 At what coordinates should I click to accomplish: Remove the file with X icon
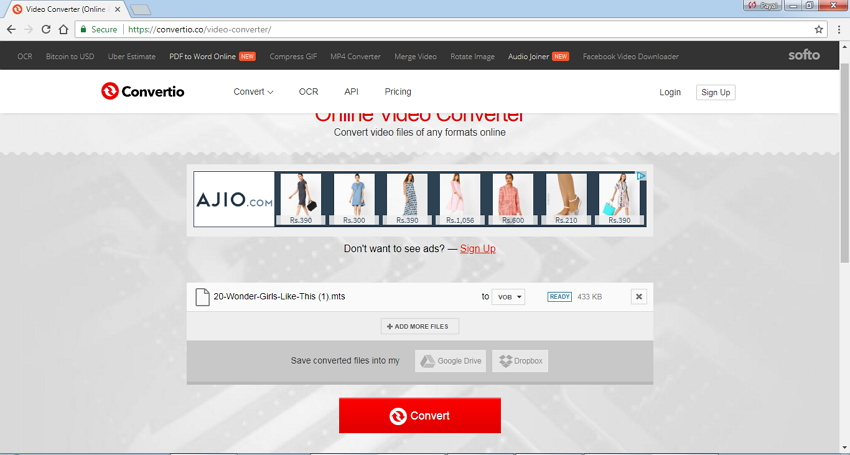(x=639, y=297)
